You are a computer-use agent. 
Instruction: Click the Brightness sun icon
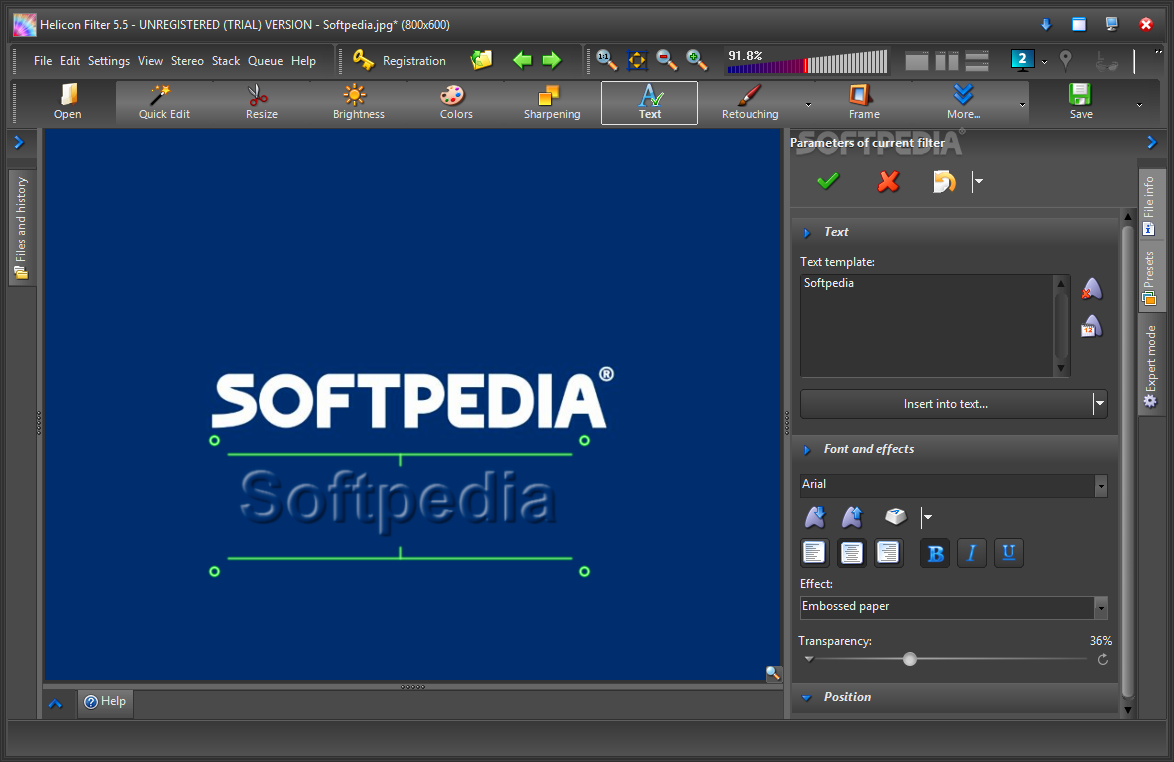tap(358, 102)
